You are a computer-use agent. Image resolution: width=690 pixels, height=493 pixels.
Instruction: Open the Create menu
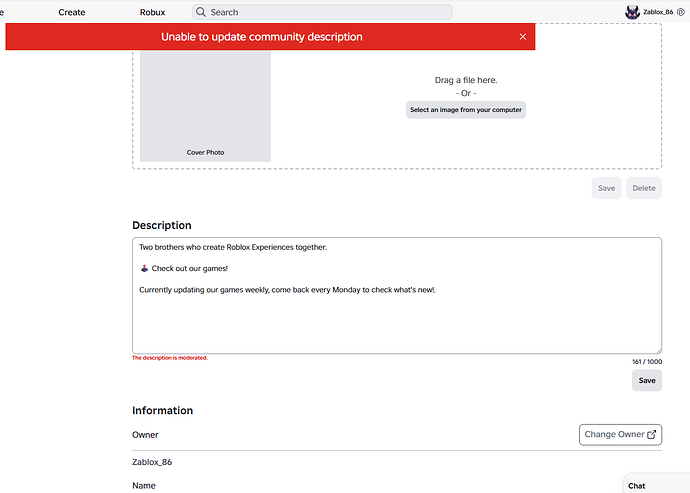[x=72, y=12]
